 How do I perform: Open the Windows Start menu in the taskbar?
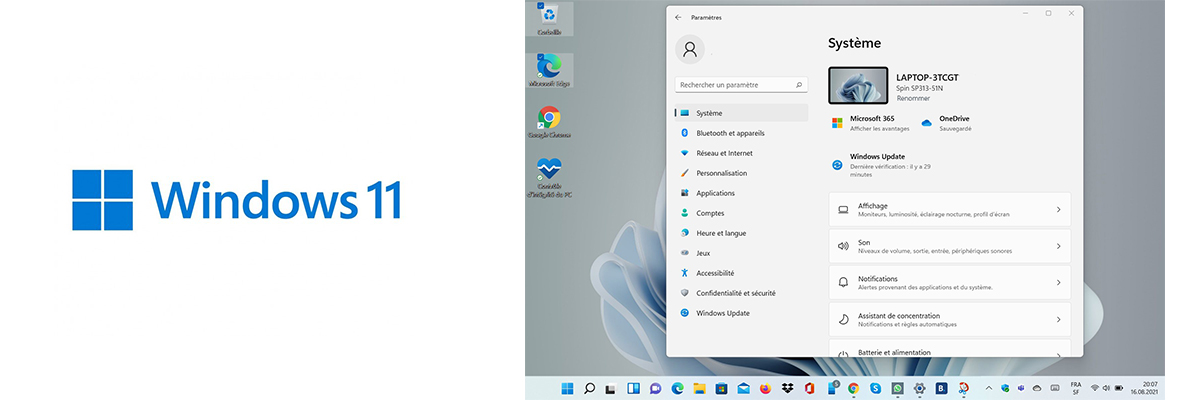[x=567, y=388]
